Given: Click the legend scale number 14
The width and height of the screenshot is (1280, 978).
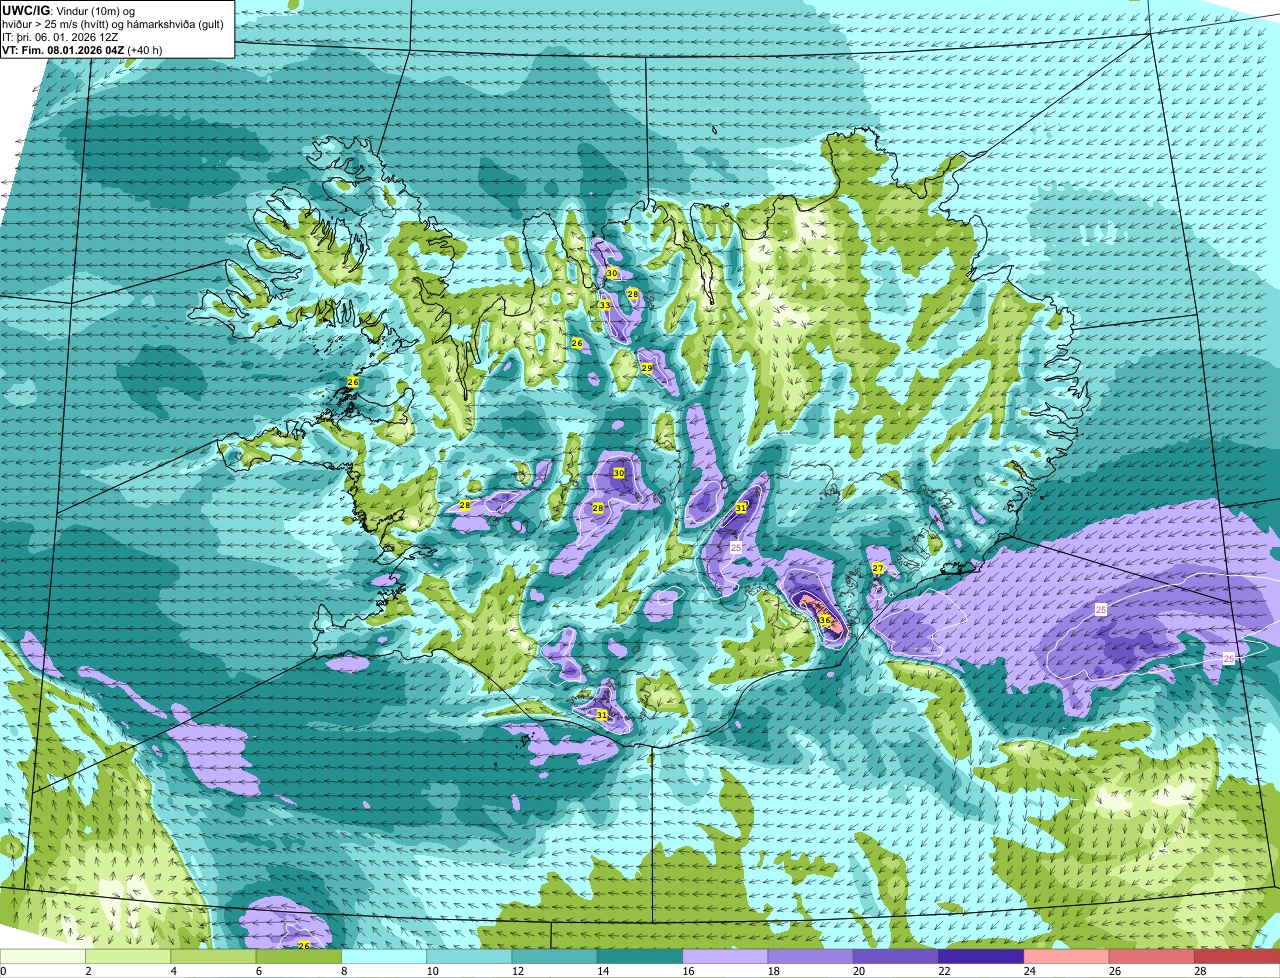Looking at the screenshot, I should coord(601,971).
